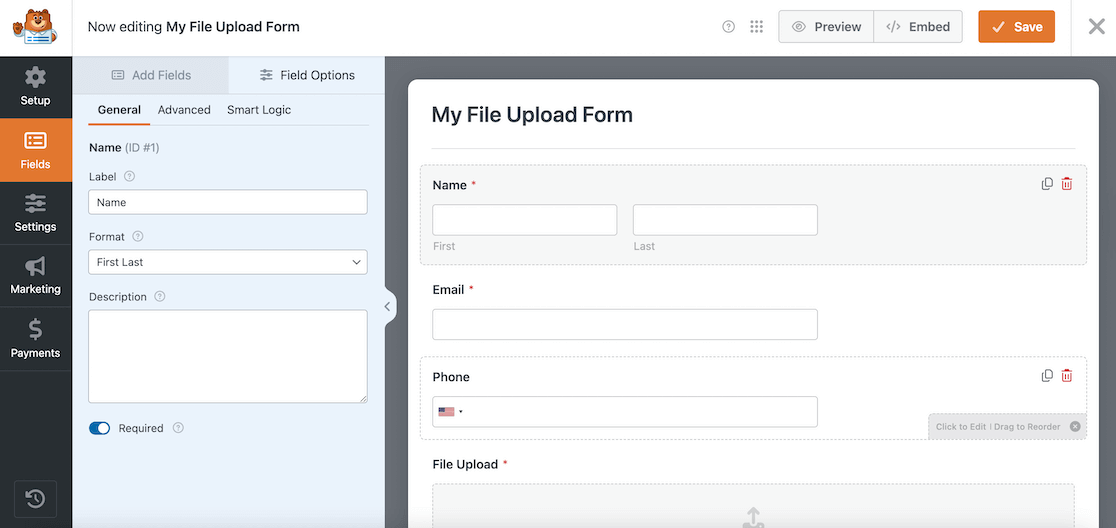Open the US flag country dropdown

pyautogui.click(x=451, y=411)
